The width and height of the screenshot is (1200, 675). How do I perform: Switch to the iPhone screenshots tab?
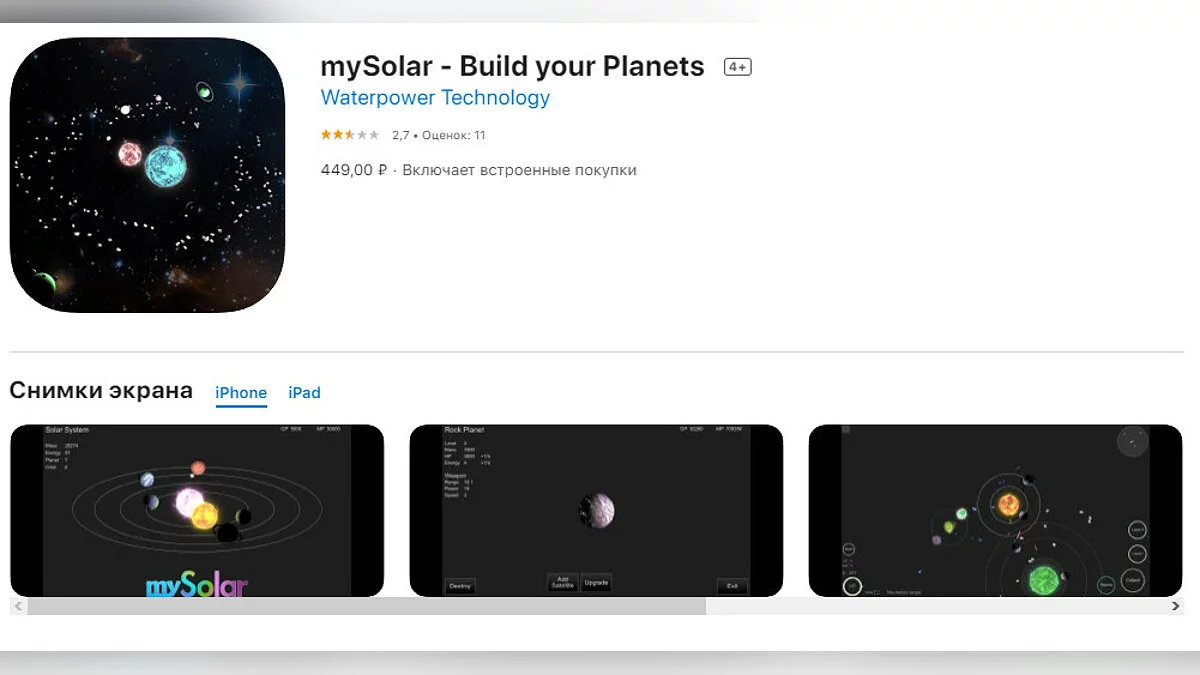(x=241, y=393)
